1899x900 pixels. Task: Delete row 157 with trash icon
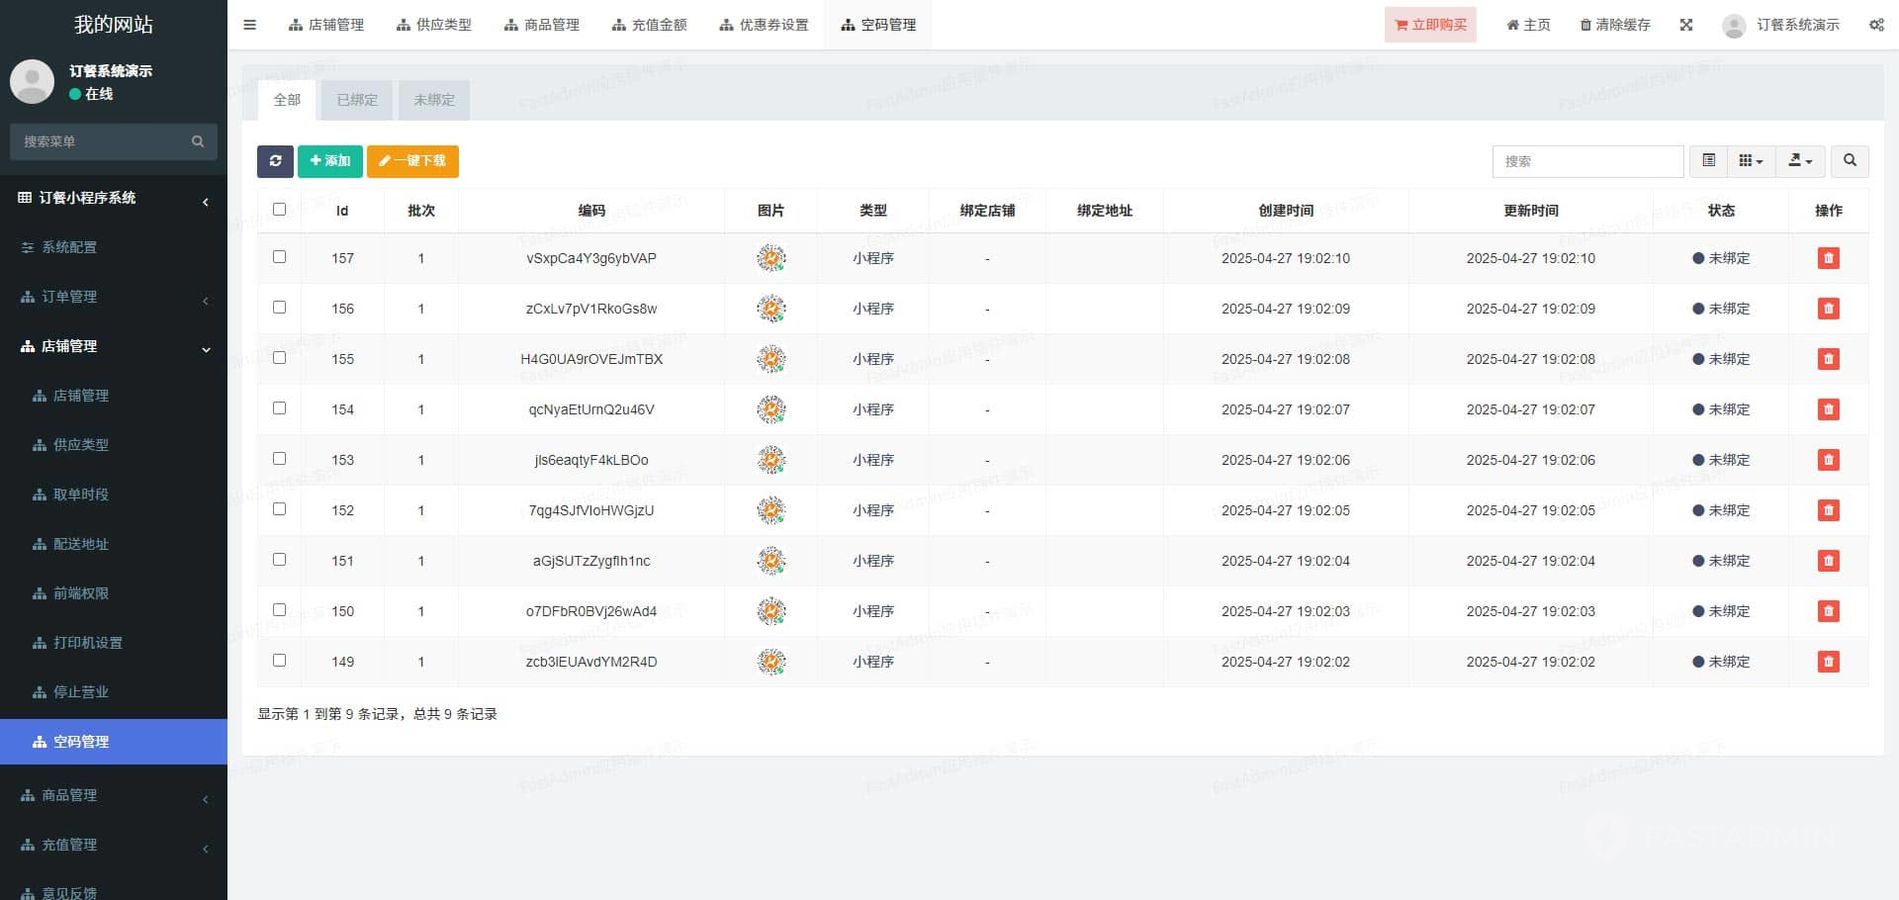tap(1828, 258)
